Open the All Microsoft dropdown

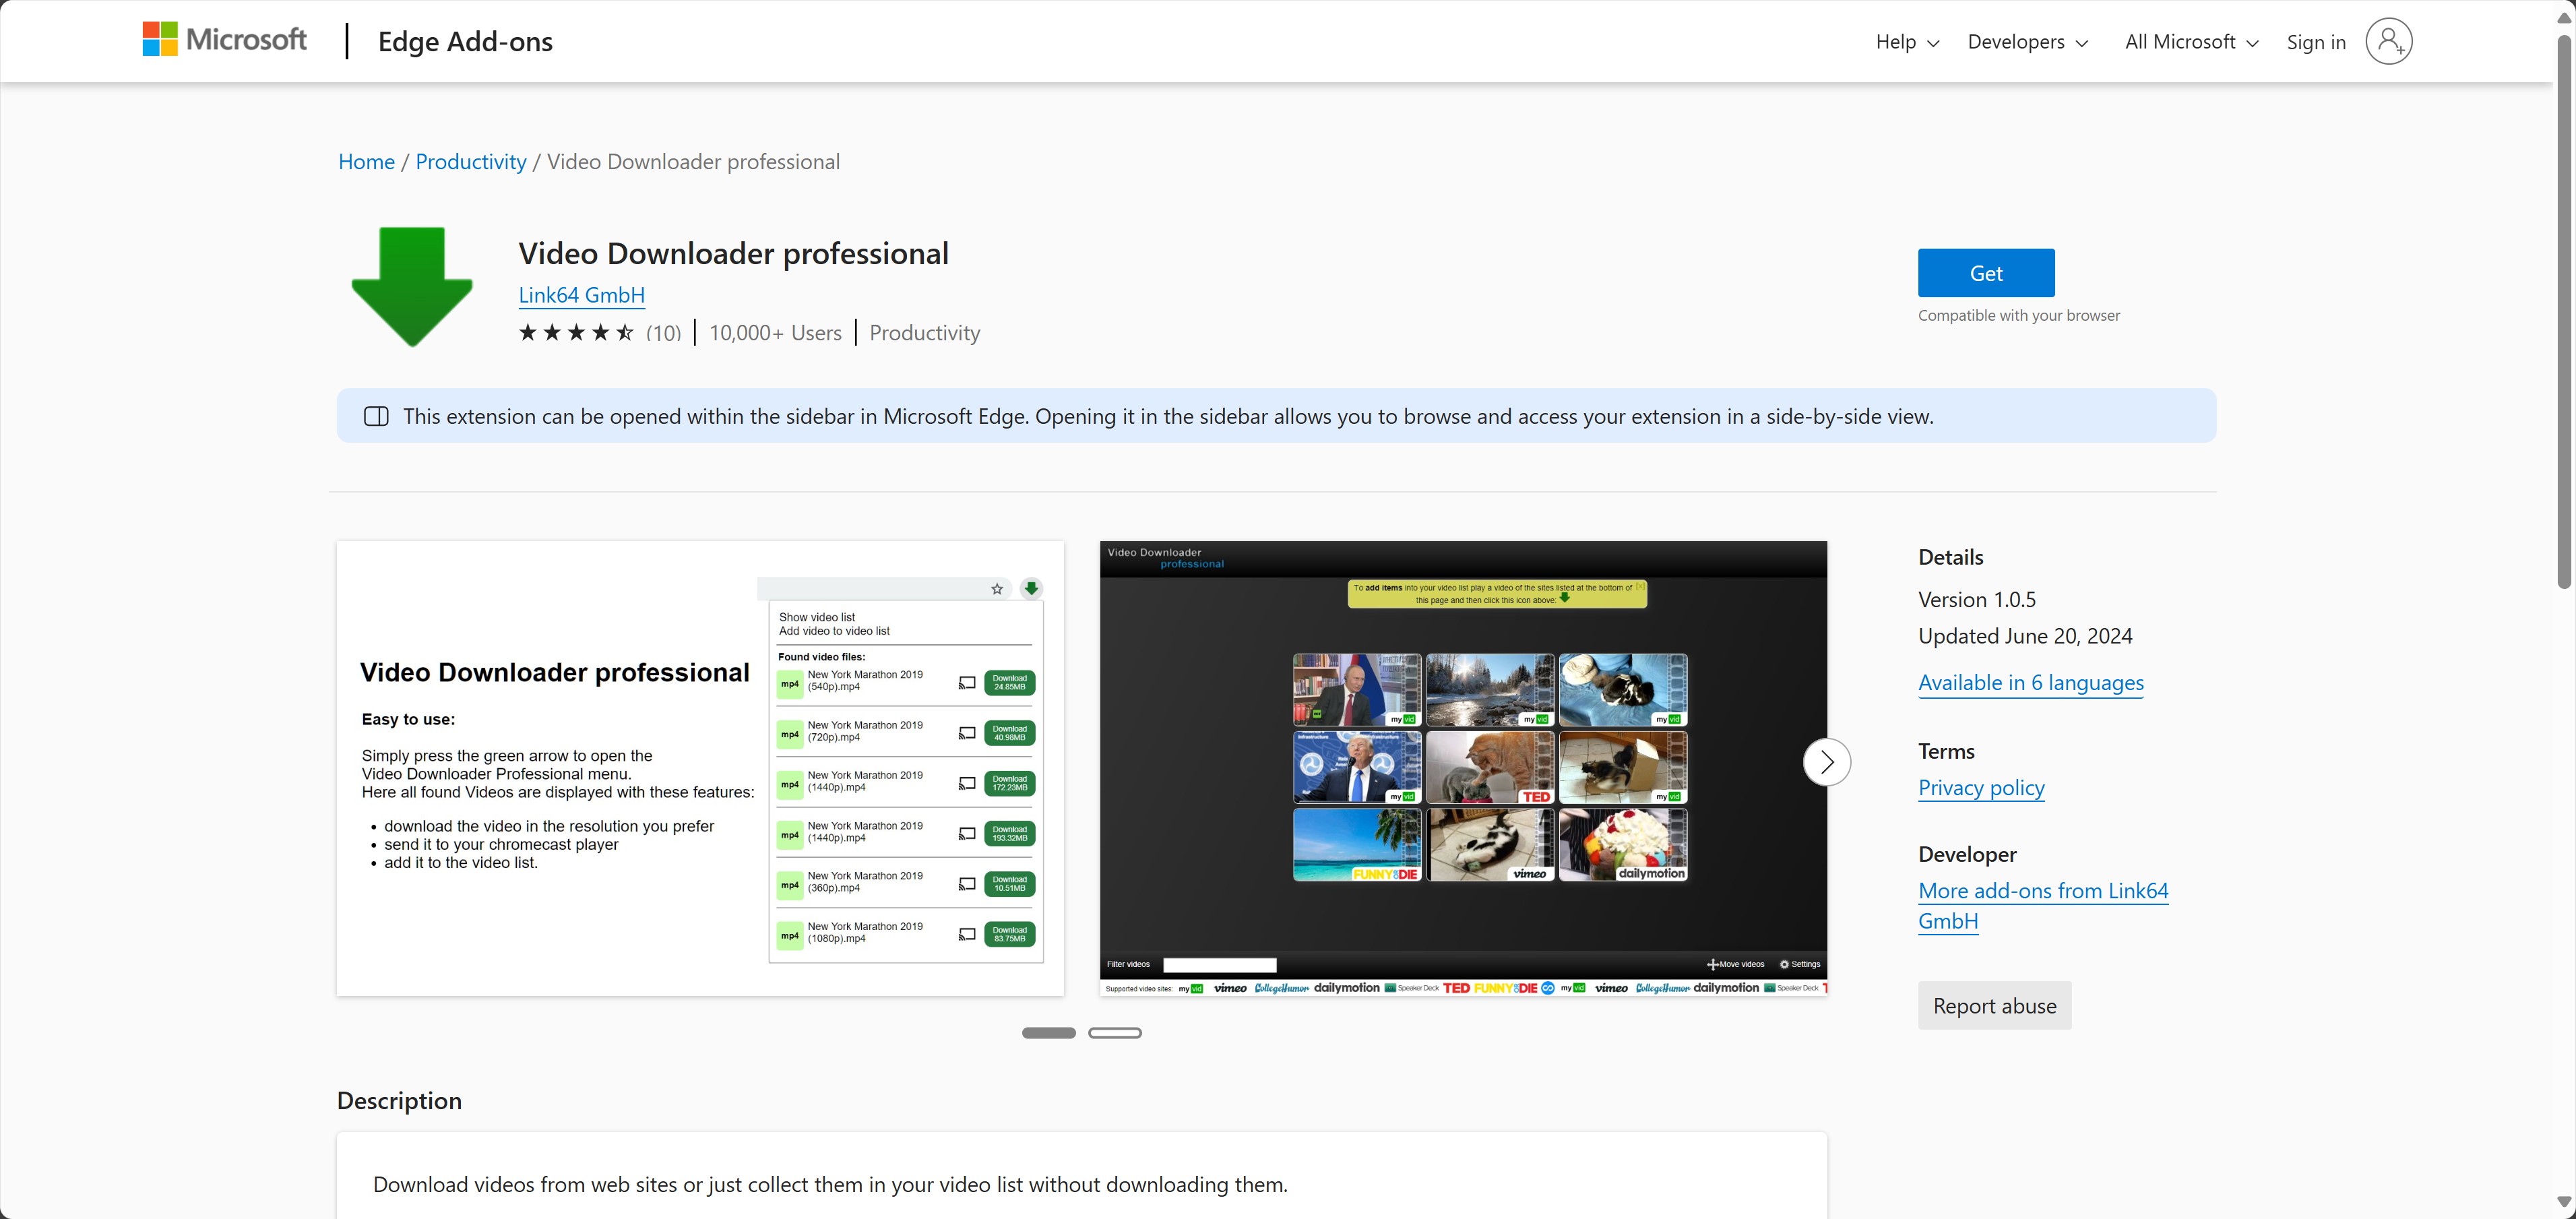[2191, 42]
